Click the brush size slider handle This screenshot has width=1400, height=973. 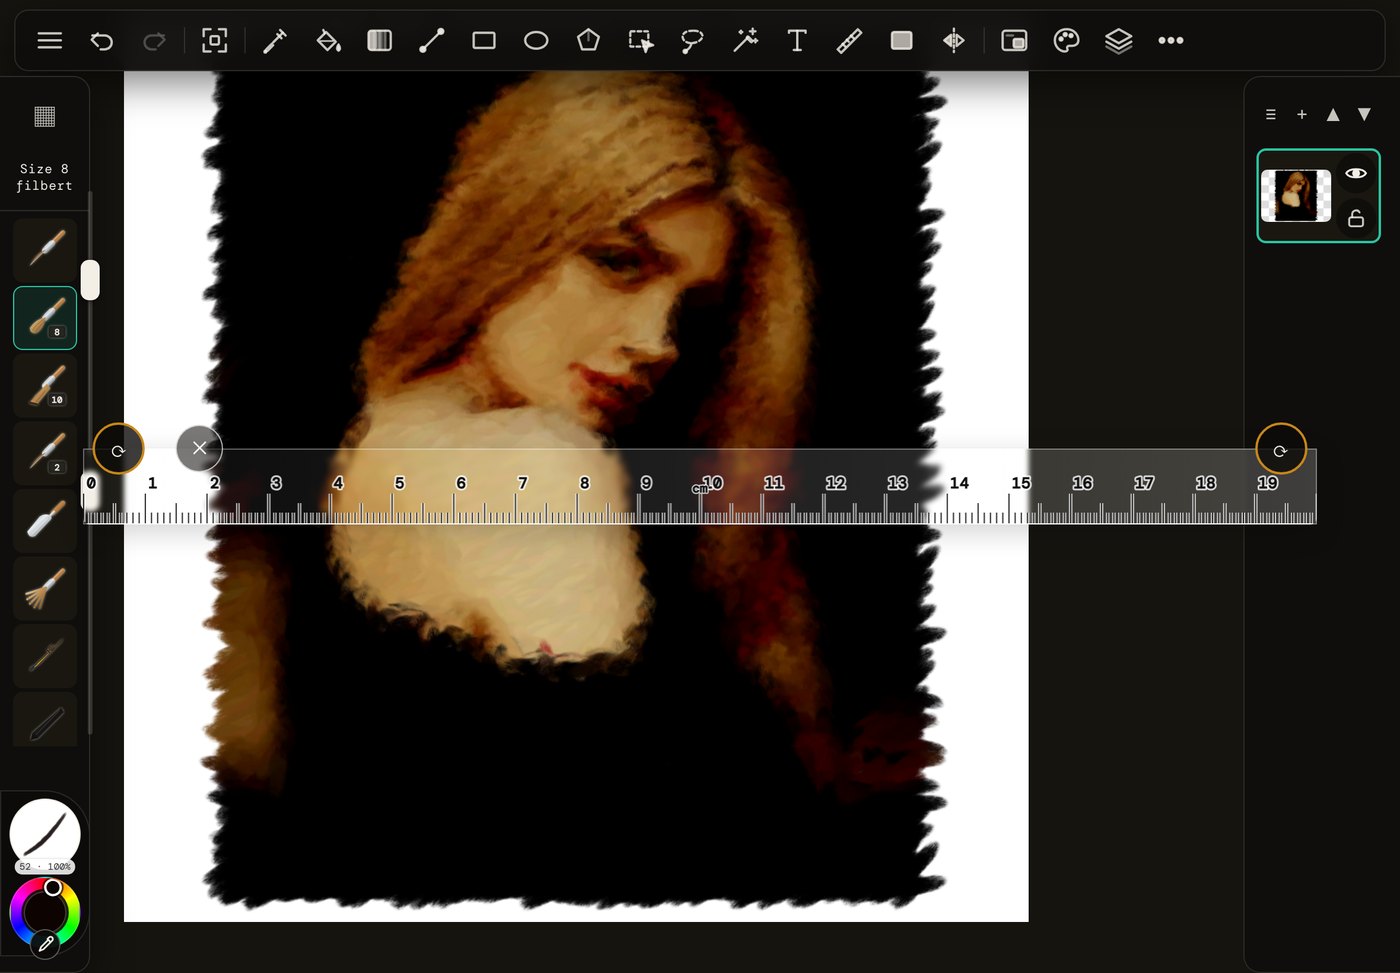[90, 280]
